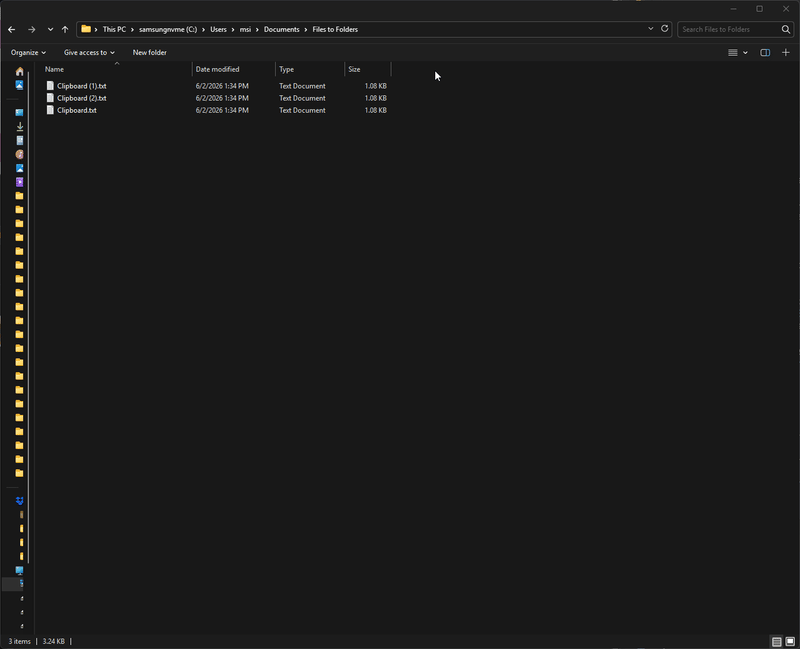The width and height of the screenshot is (800, 649).
Task: Open the recent locations dropdown arrow
Action: (50, 30)
